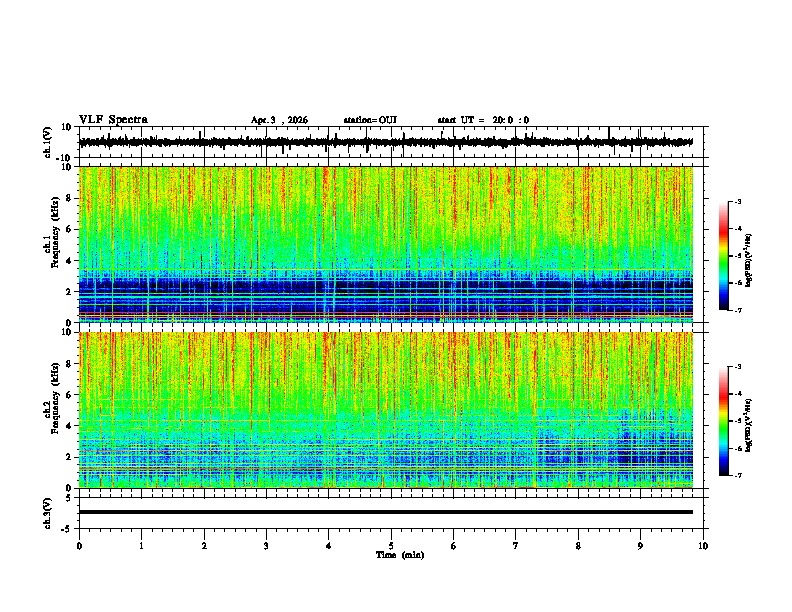
Task: Click time axis tick label "0"
Action: click(79, 546)
